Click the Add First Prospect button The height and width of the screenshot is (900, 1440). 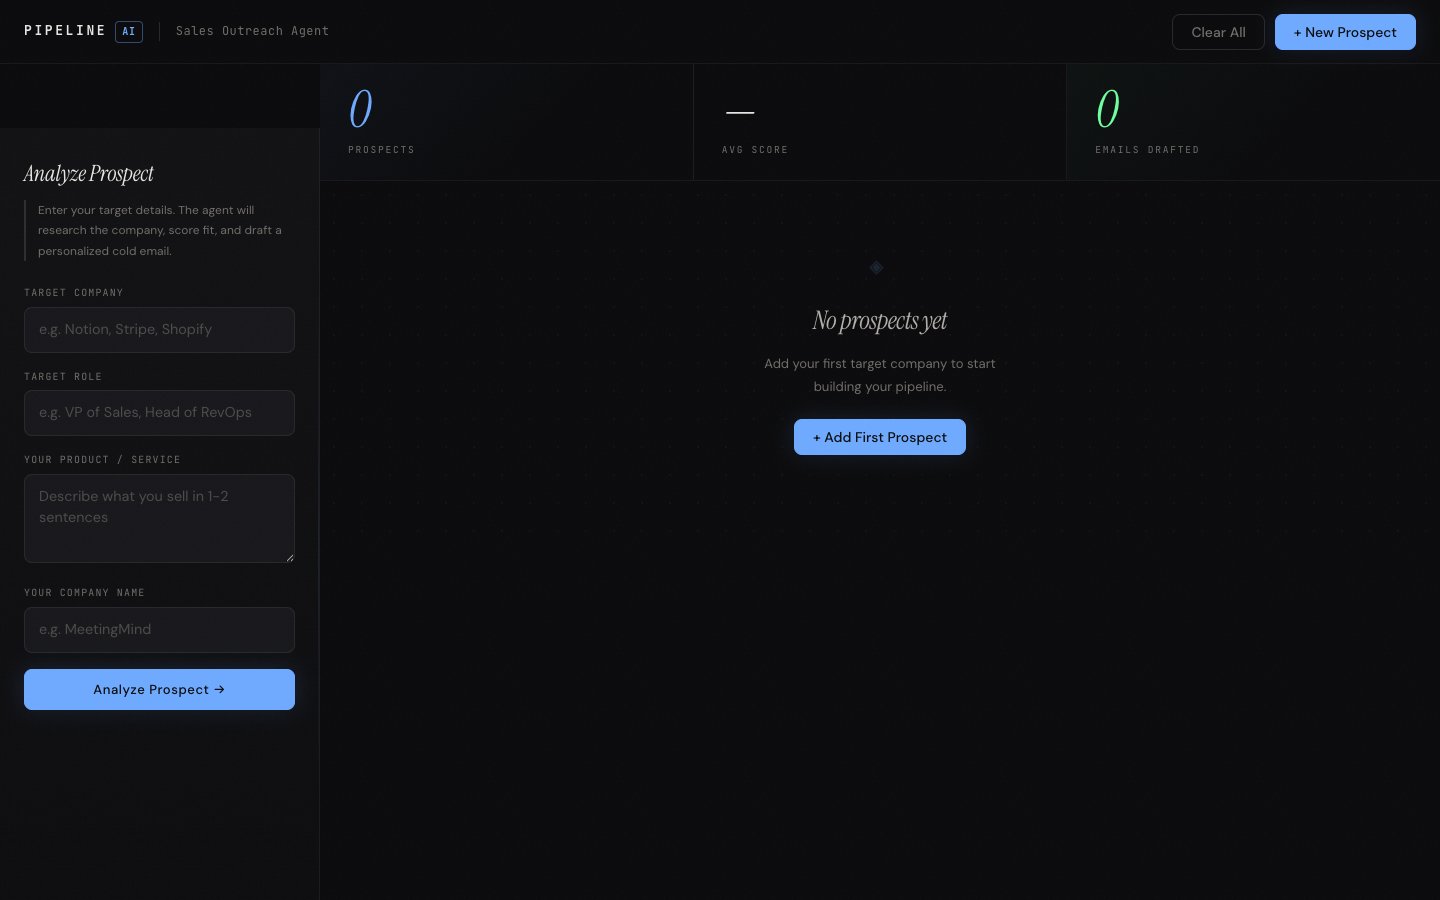click(880, 437)
